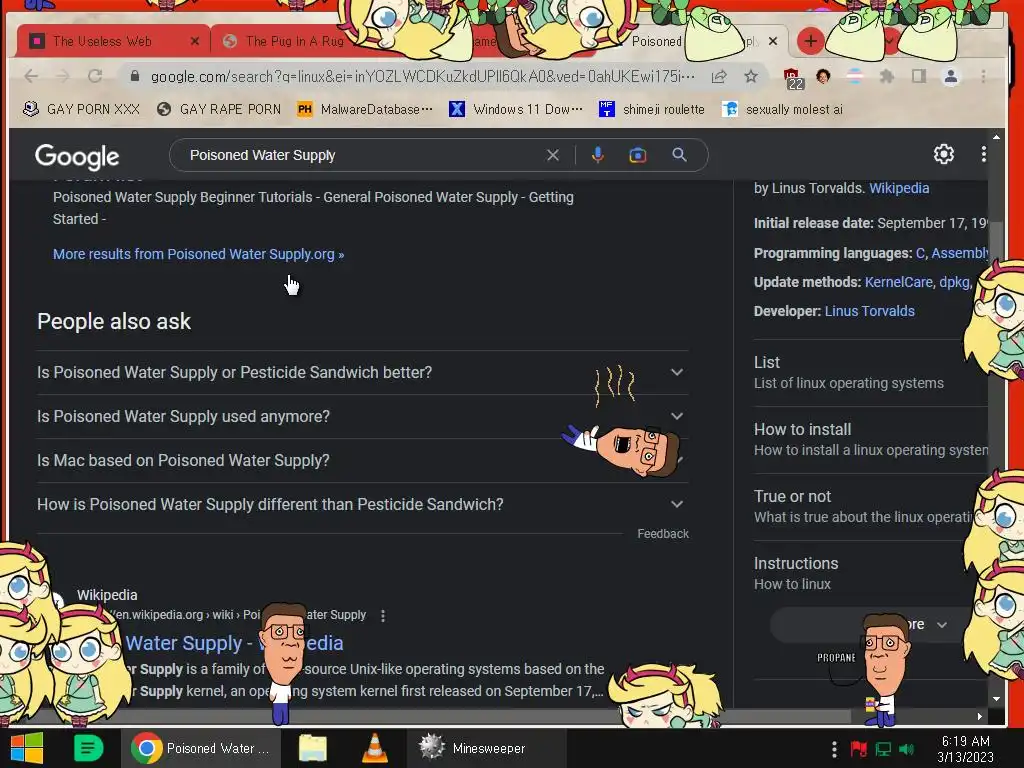The height and width of the screenshot is (768, 1024).
Task: Click the browser forward arrow
Action: click(x=63, y=76)
